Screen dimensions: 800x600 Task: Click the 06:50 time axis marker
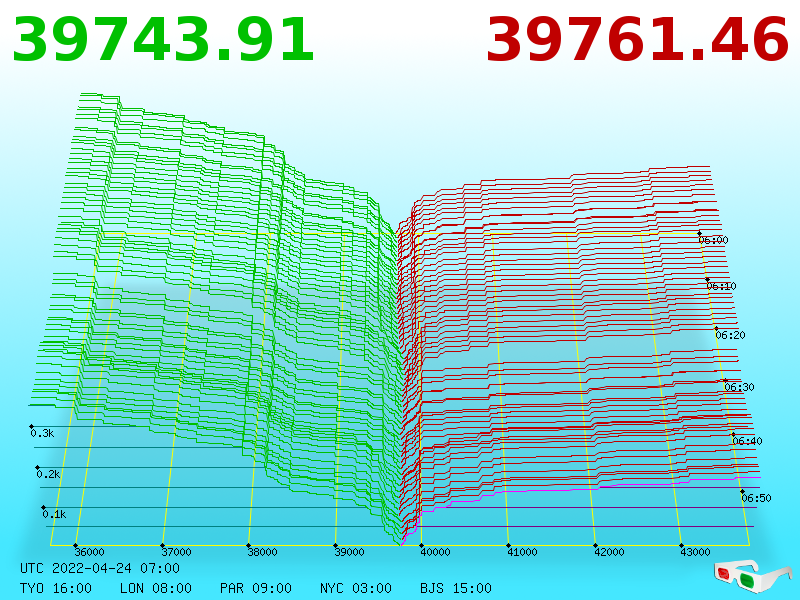point(756,498)
